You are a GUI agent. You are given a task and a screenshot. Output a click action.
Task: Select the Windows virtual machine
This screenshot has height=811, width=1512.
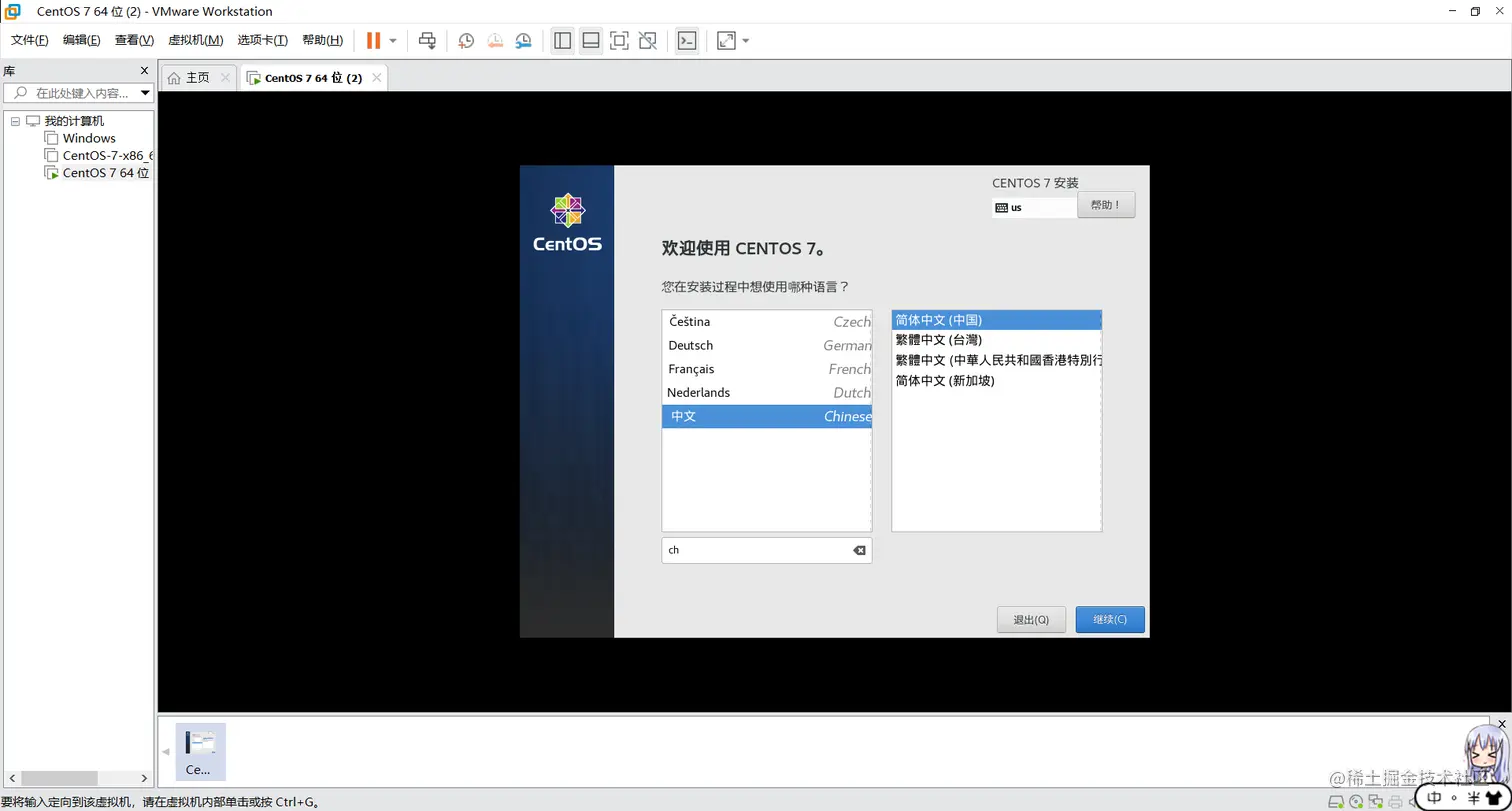89,138
